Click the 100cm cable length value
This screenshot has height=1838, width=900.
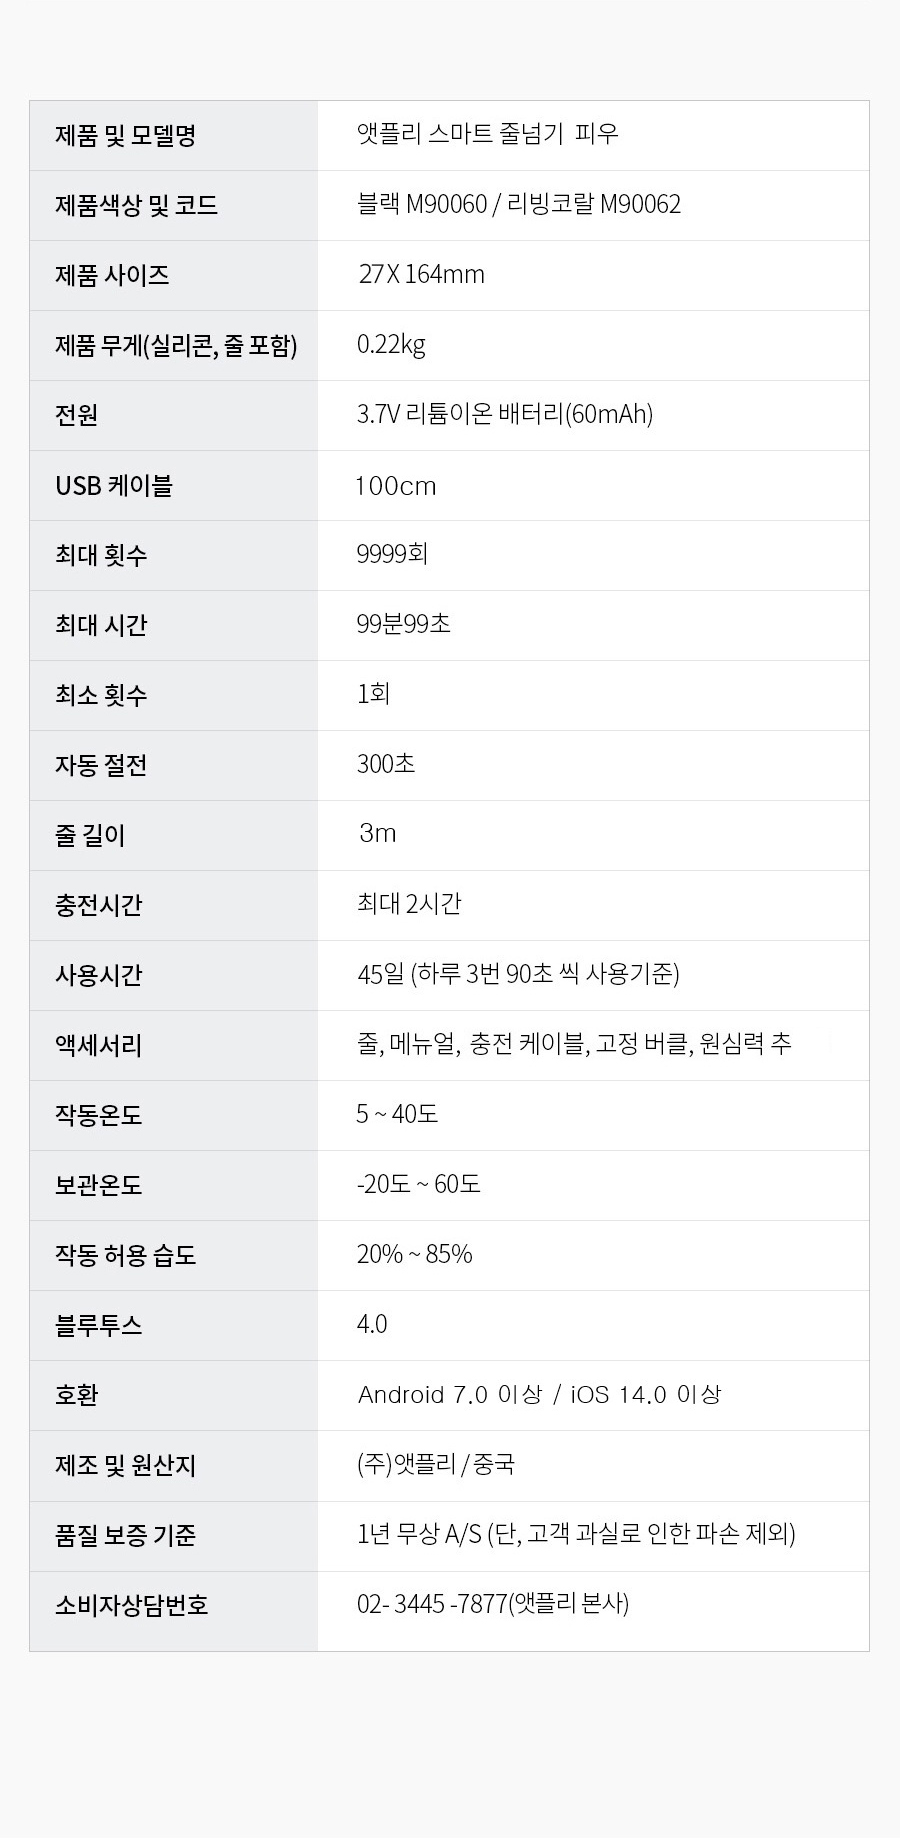(x=396, y=486)
